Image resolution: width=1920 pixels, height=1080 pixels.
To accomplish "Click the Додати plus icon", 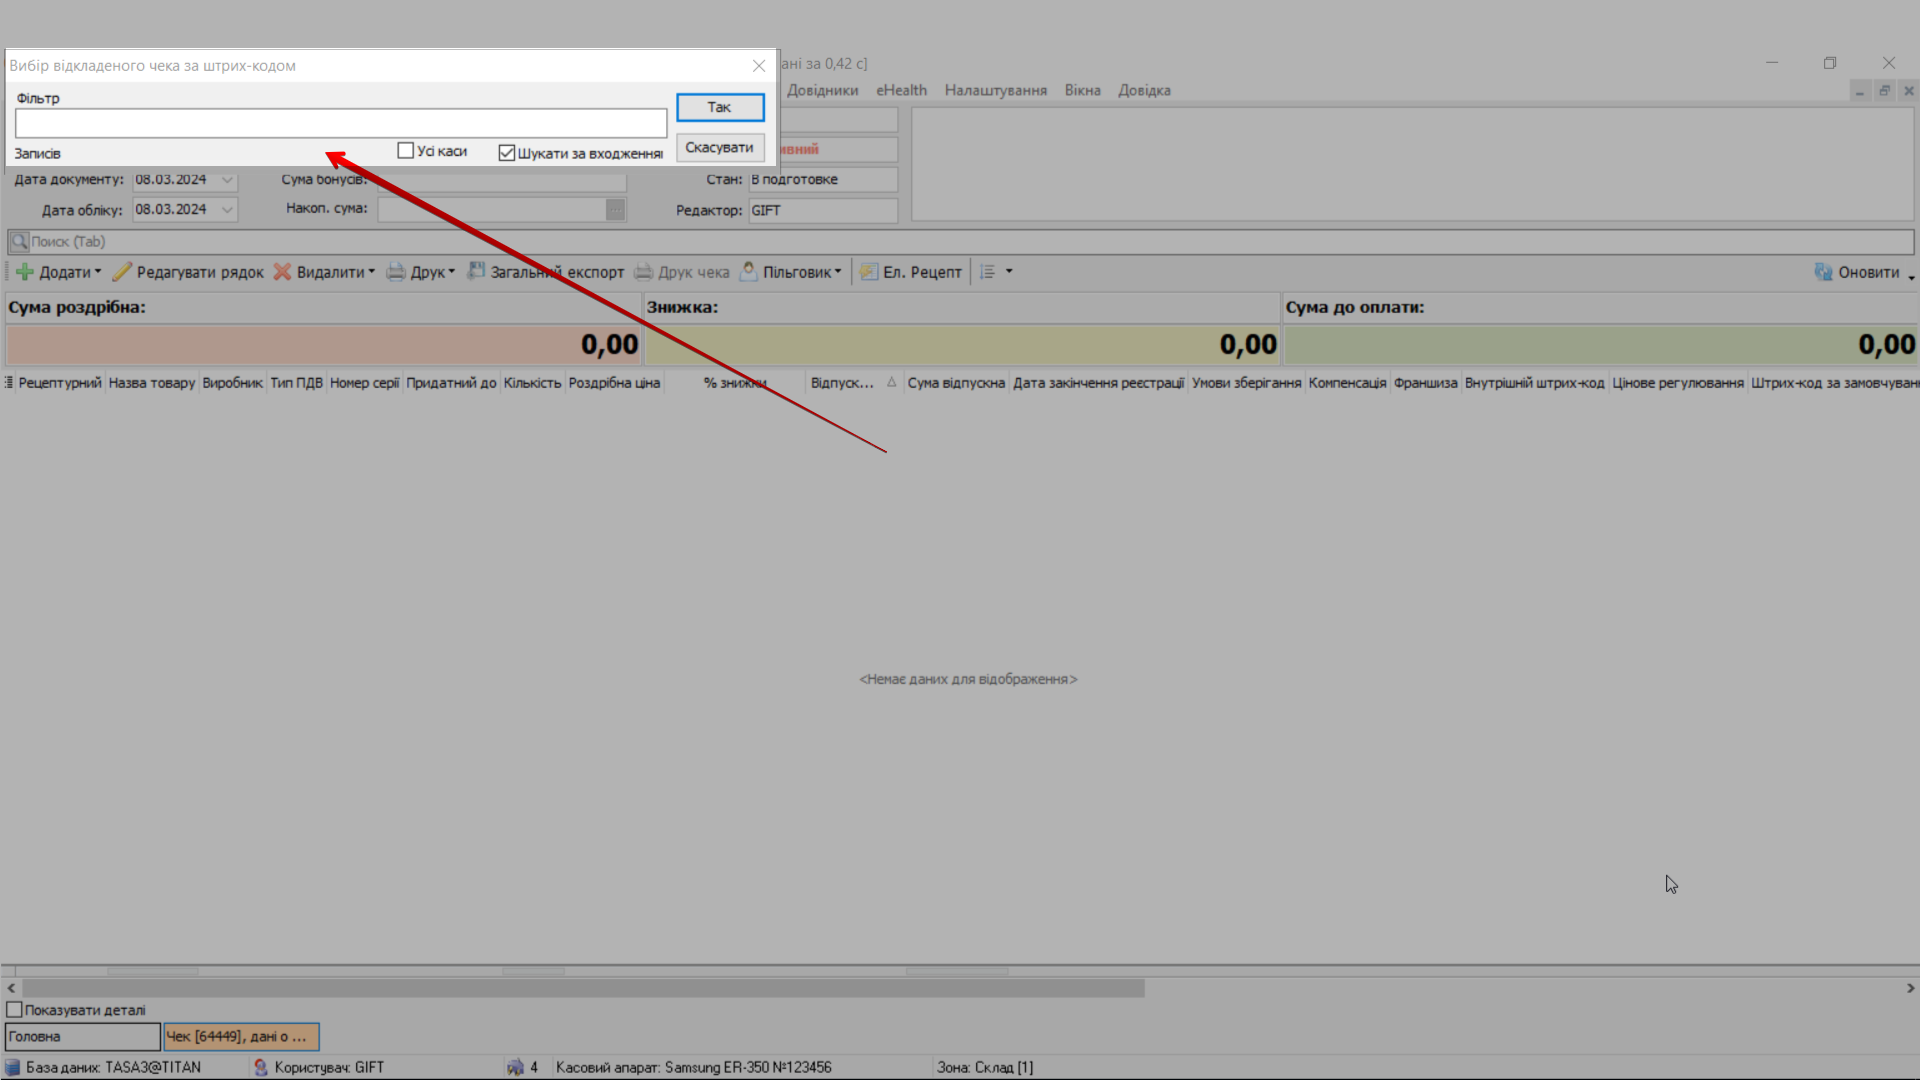I will [25, 272].
